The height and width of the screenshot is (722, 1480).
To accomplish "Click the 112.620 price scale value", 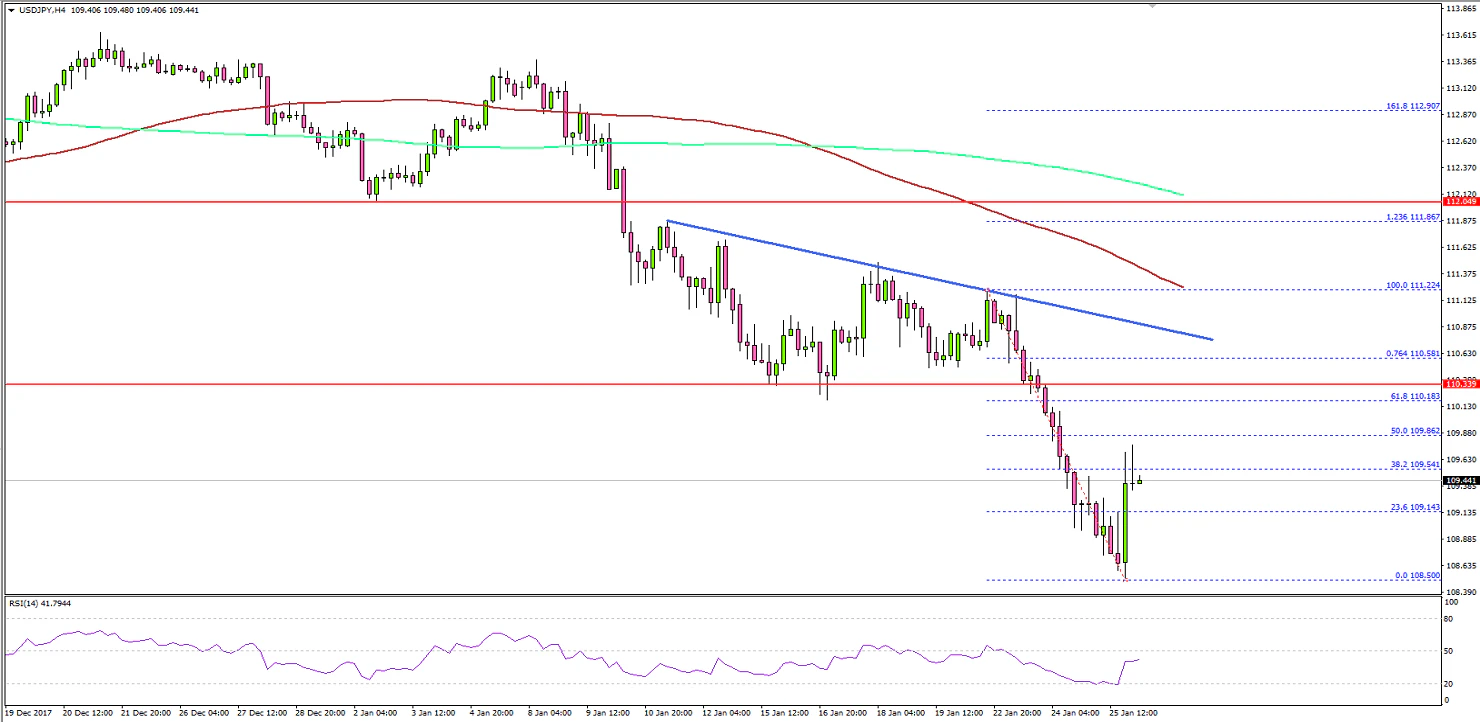I will [x=1460, y=141].
